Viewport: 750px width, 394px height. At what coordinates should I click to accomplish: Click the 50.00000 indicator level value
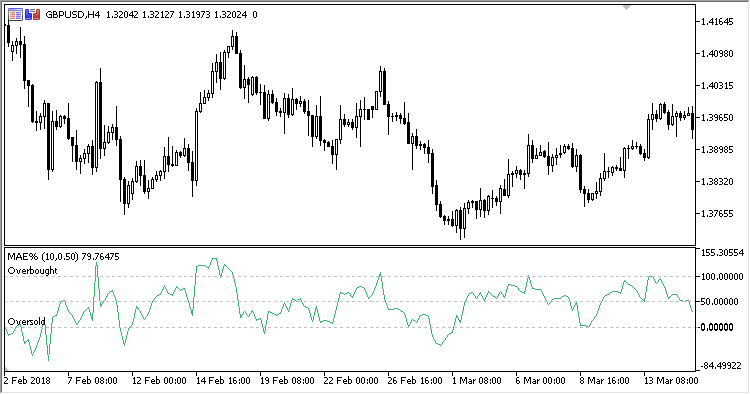tap(719, 302)
